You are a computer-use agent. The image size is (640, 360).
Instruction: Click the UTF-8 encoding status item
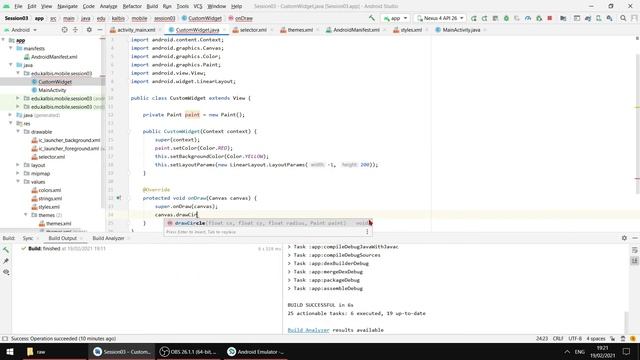click(x=575, y=338)
